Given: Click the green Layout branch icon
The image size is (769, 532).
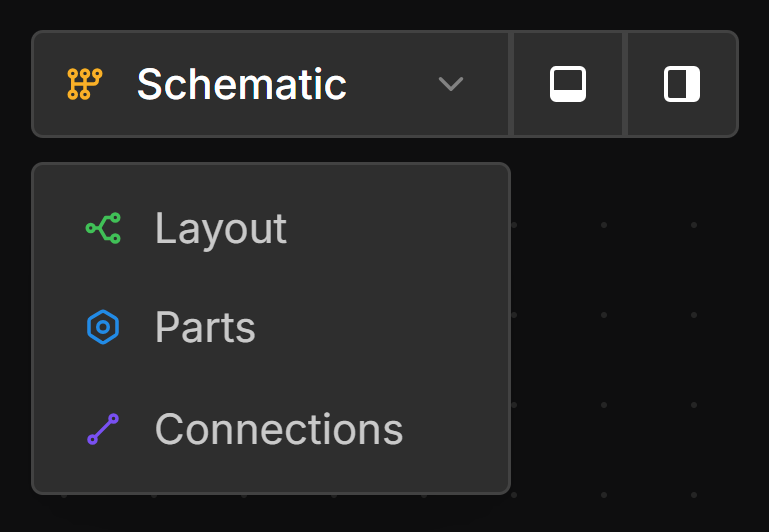Looking at the screenshot, I should [x=103, y=229].
